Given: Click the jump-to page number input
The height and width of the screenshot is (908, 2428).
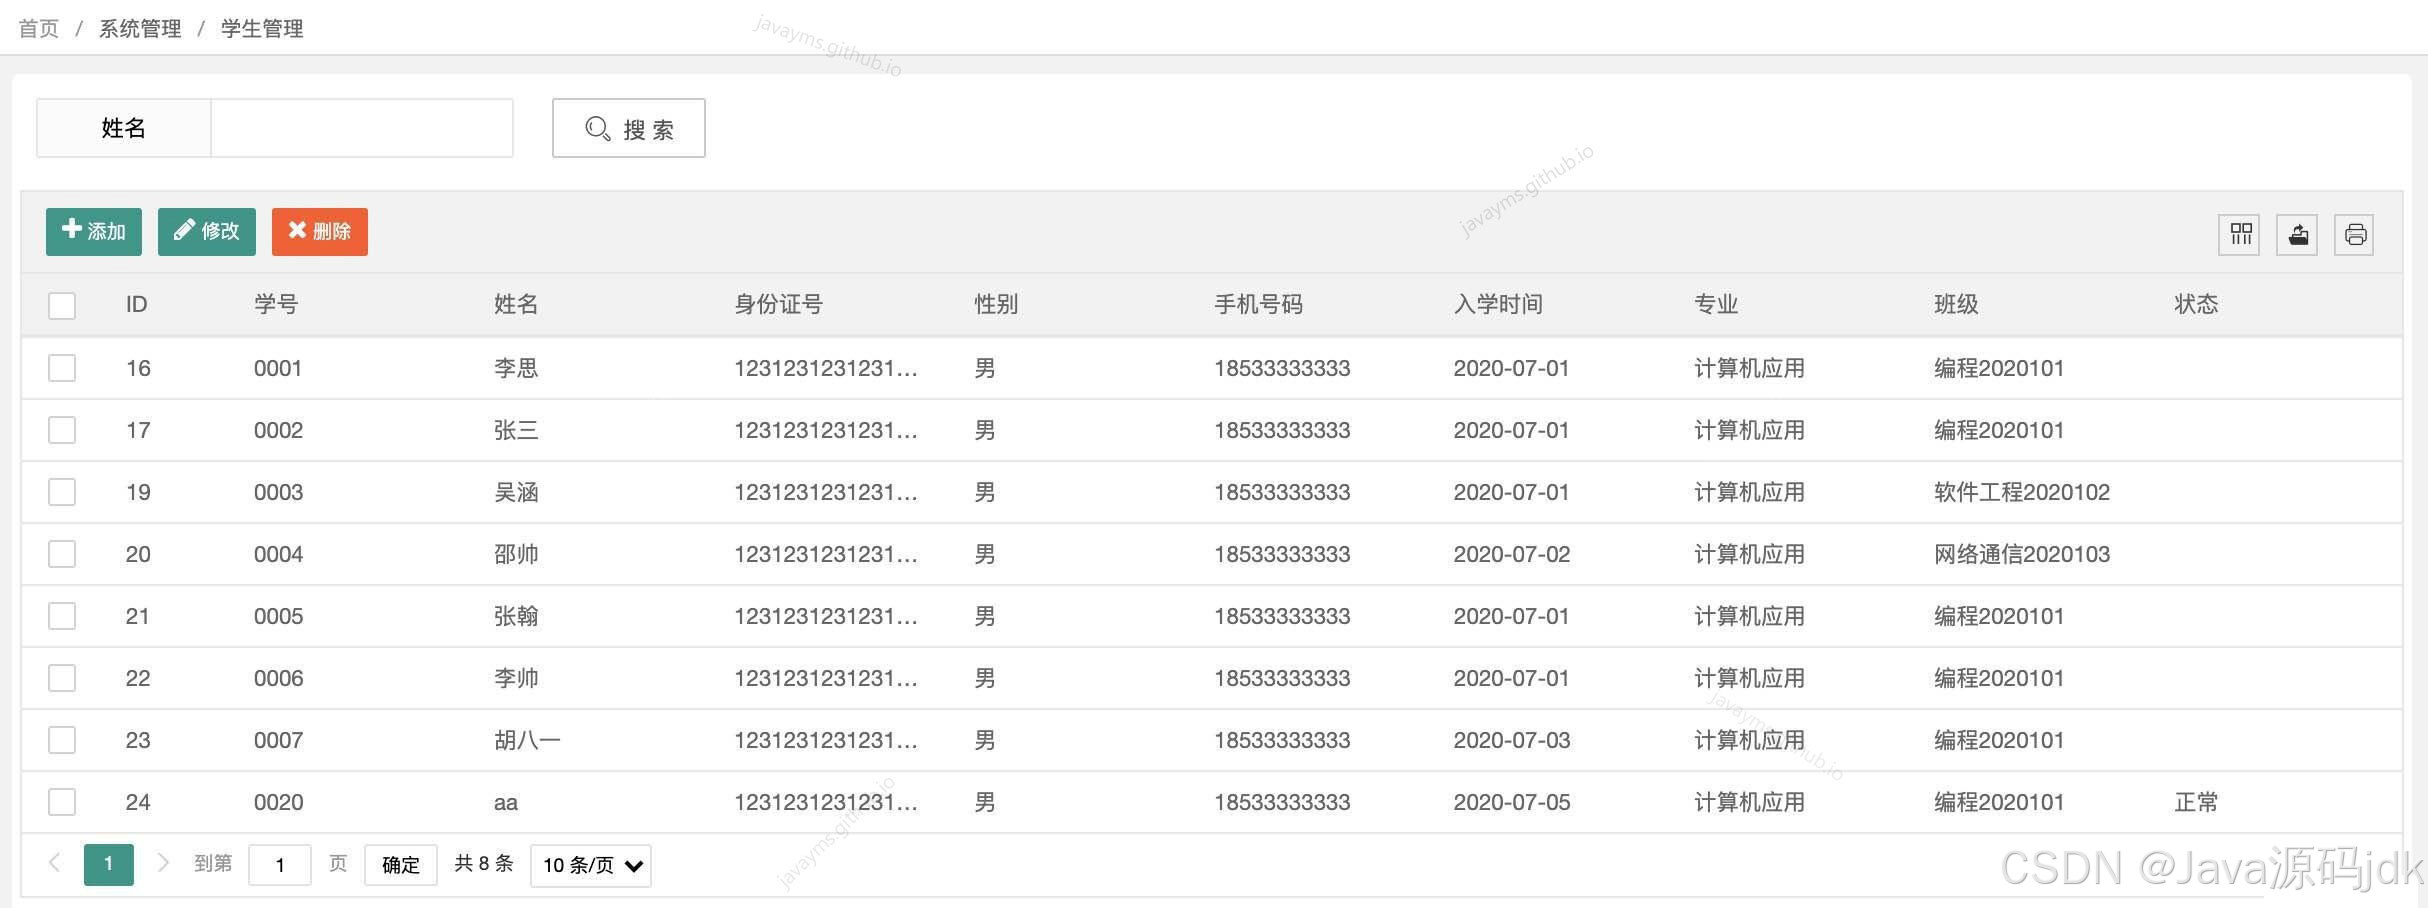Looking at the screenshot, I should point(280,865).
